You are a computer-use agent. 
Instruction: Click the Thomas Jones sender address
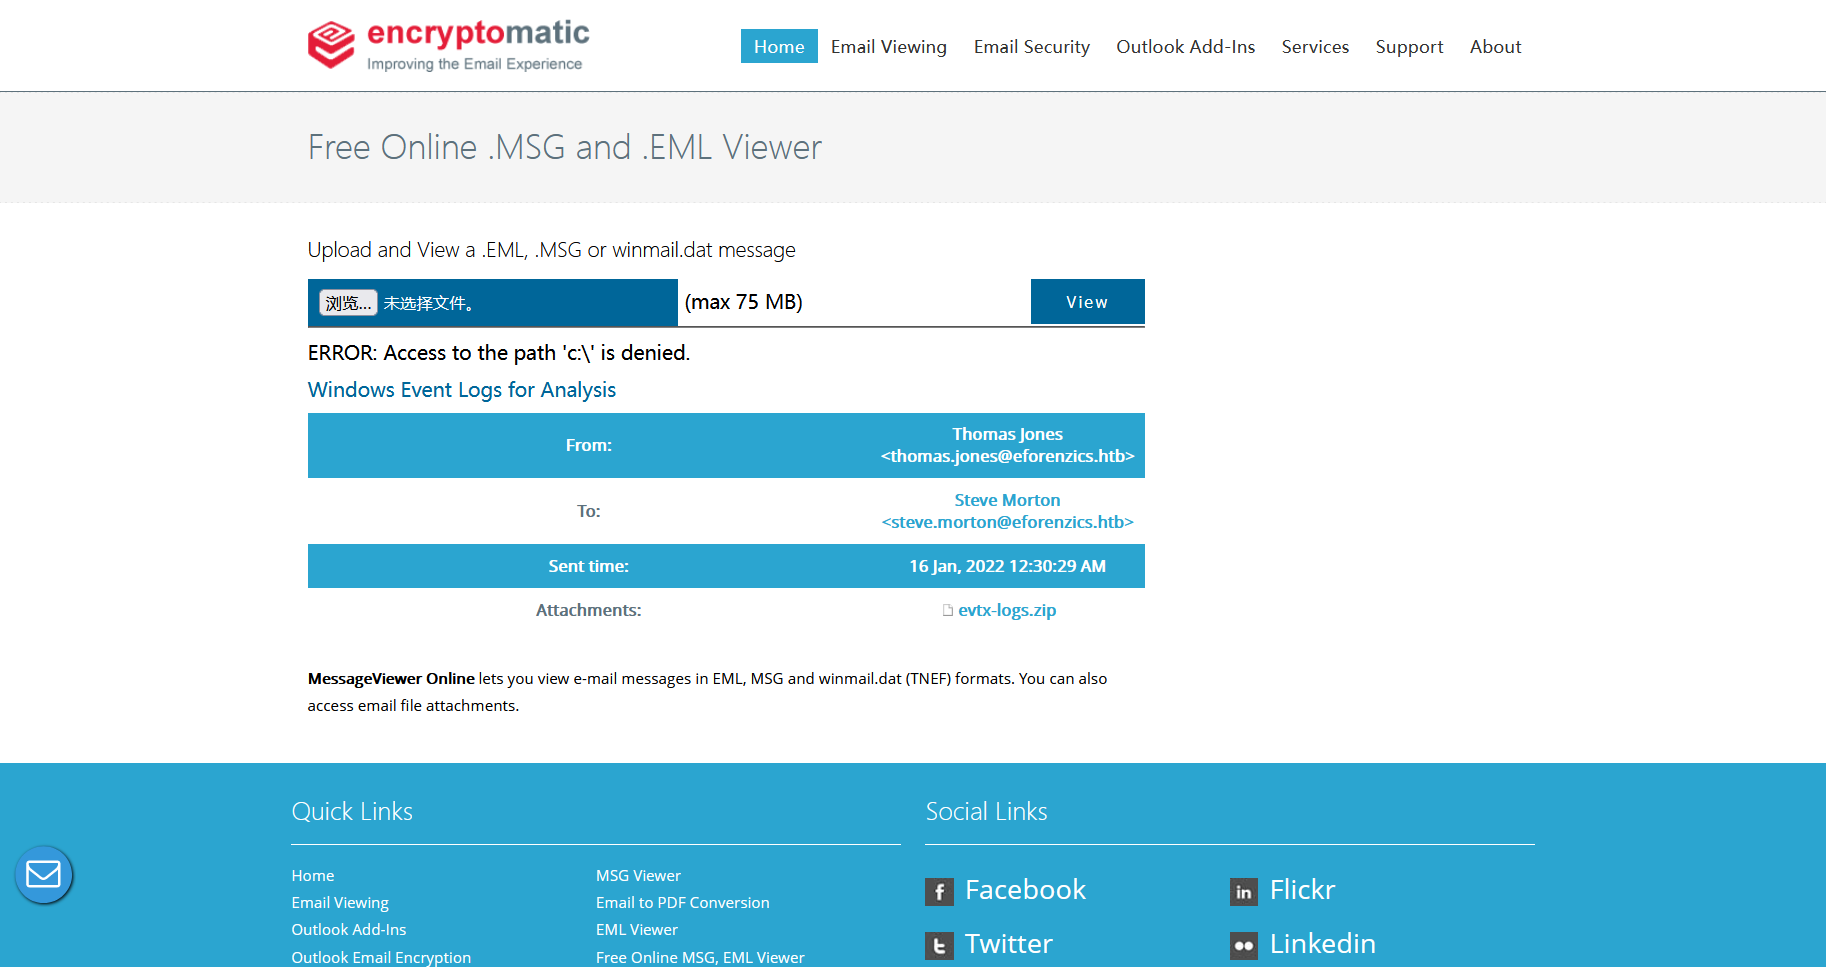point(1007,445)
